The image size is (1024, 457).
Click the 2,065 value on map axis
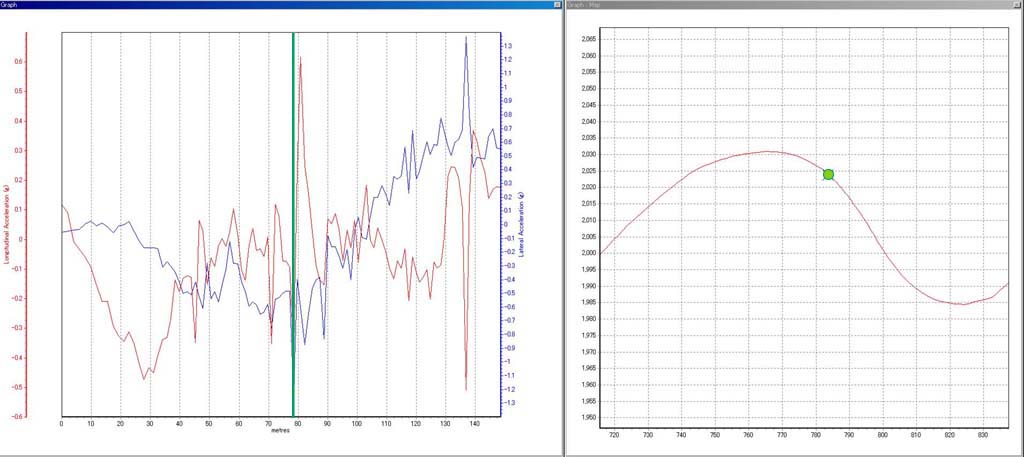588,39
